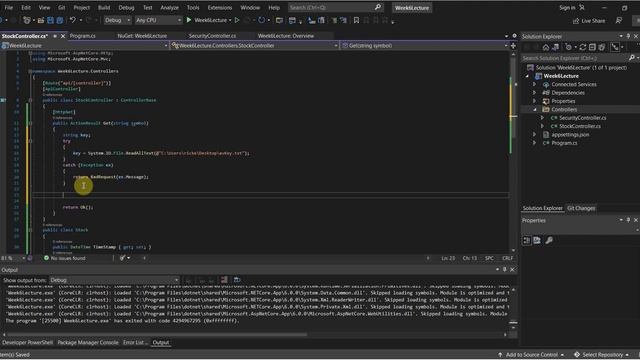
Task: Open the Extensions menu
Action: coord(220,7)
